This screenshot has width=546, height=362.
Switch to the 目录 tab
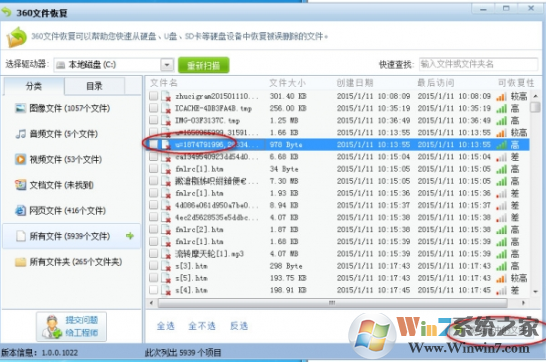click(94, 86)
